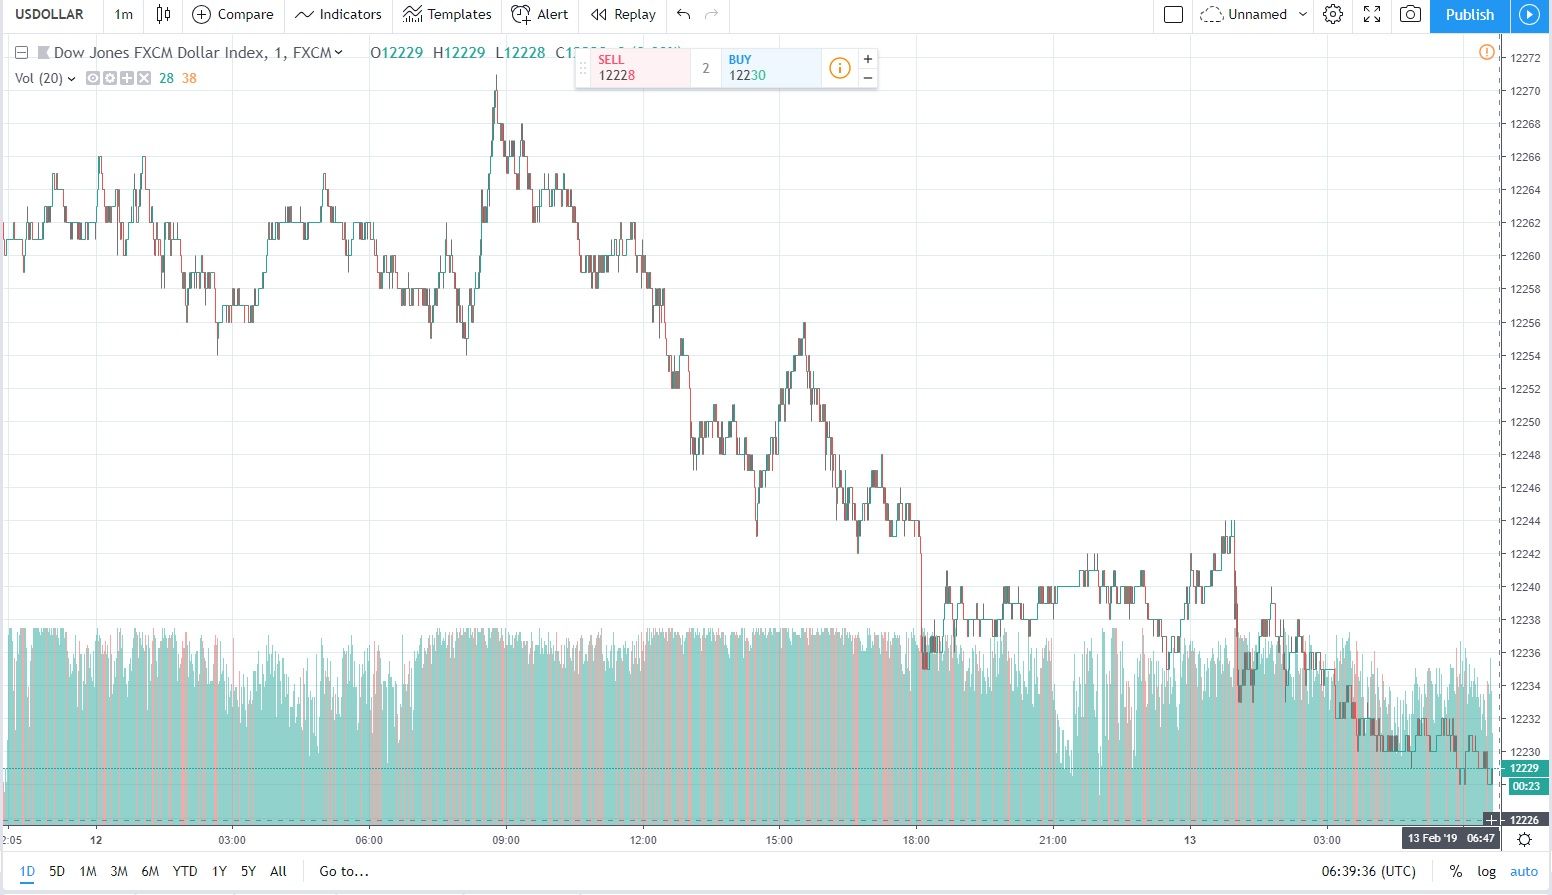The height and width of the screenshot is (895, 1552).
Task: Click the Vol value 28 in legend
Action: pyautogui.click(x=166, y=78)
